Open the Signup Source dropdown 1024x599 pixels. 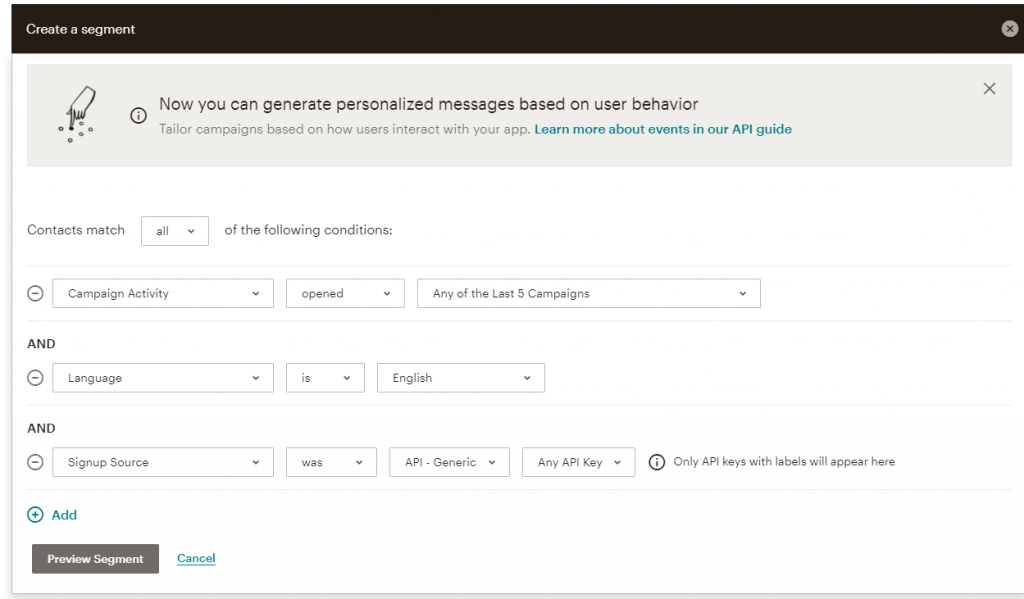pos(163,462)
